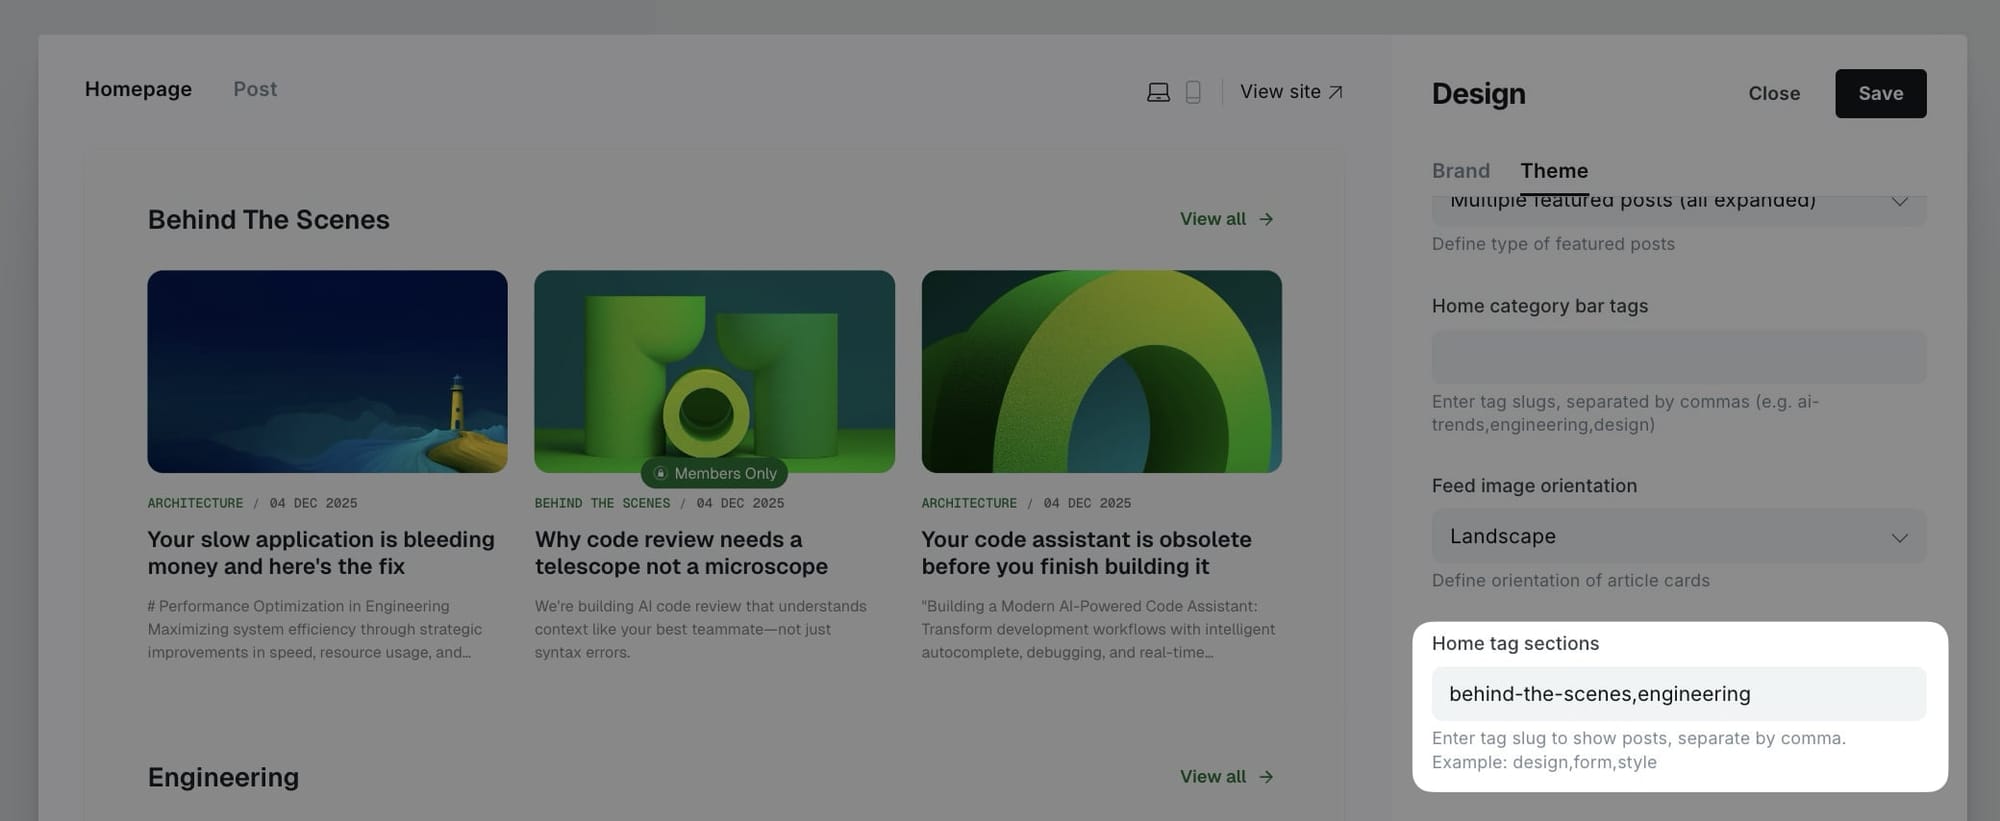The image size is (2000, 821).
Task: Focus the Home tag sections input
Action: [x=1678, y=694]
